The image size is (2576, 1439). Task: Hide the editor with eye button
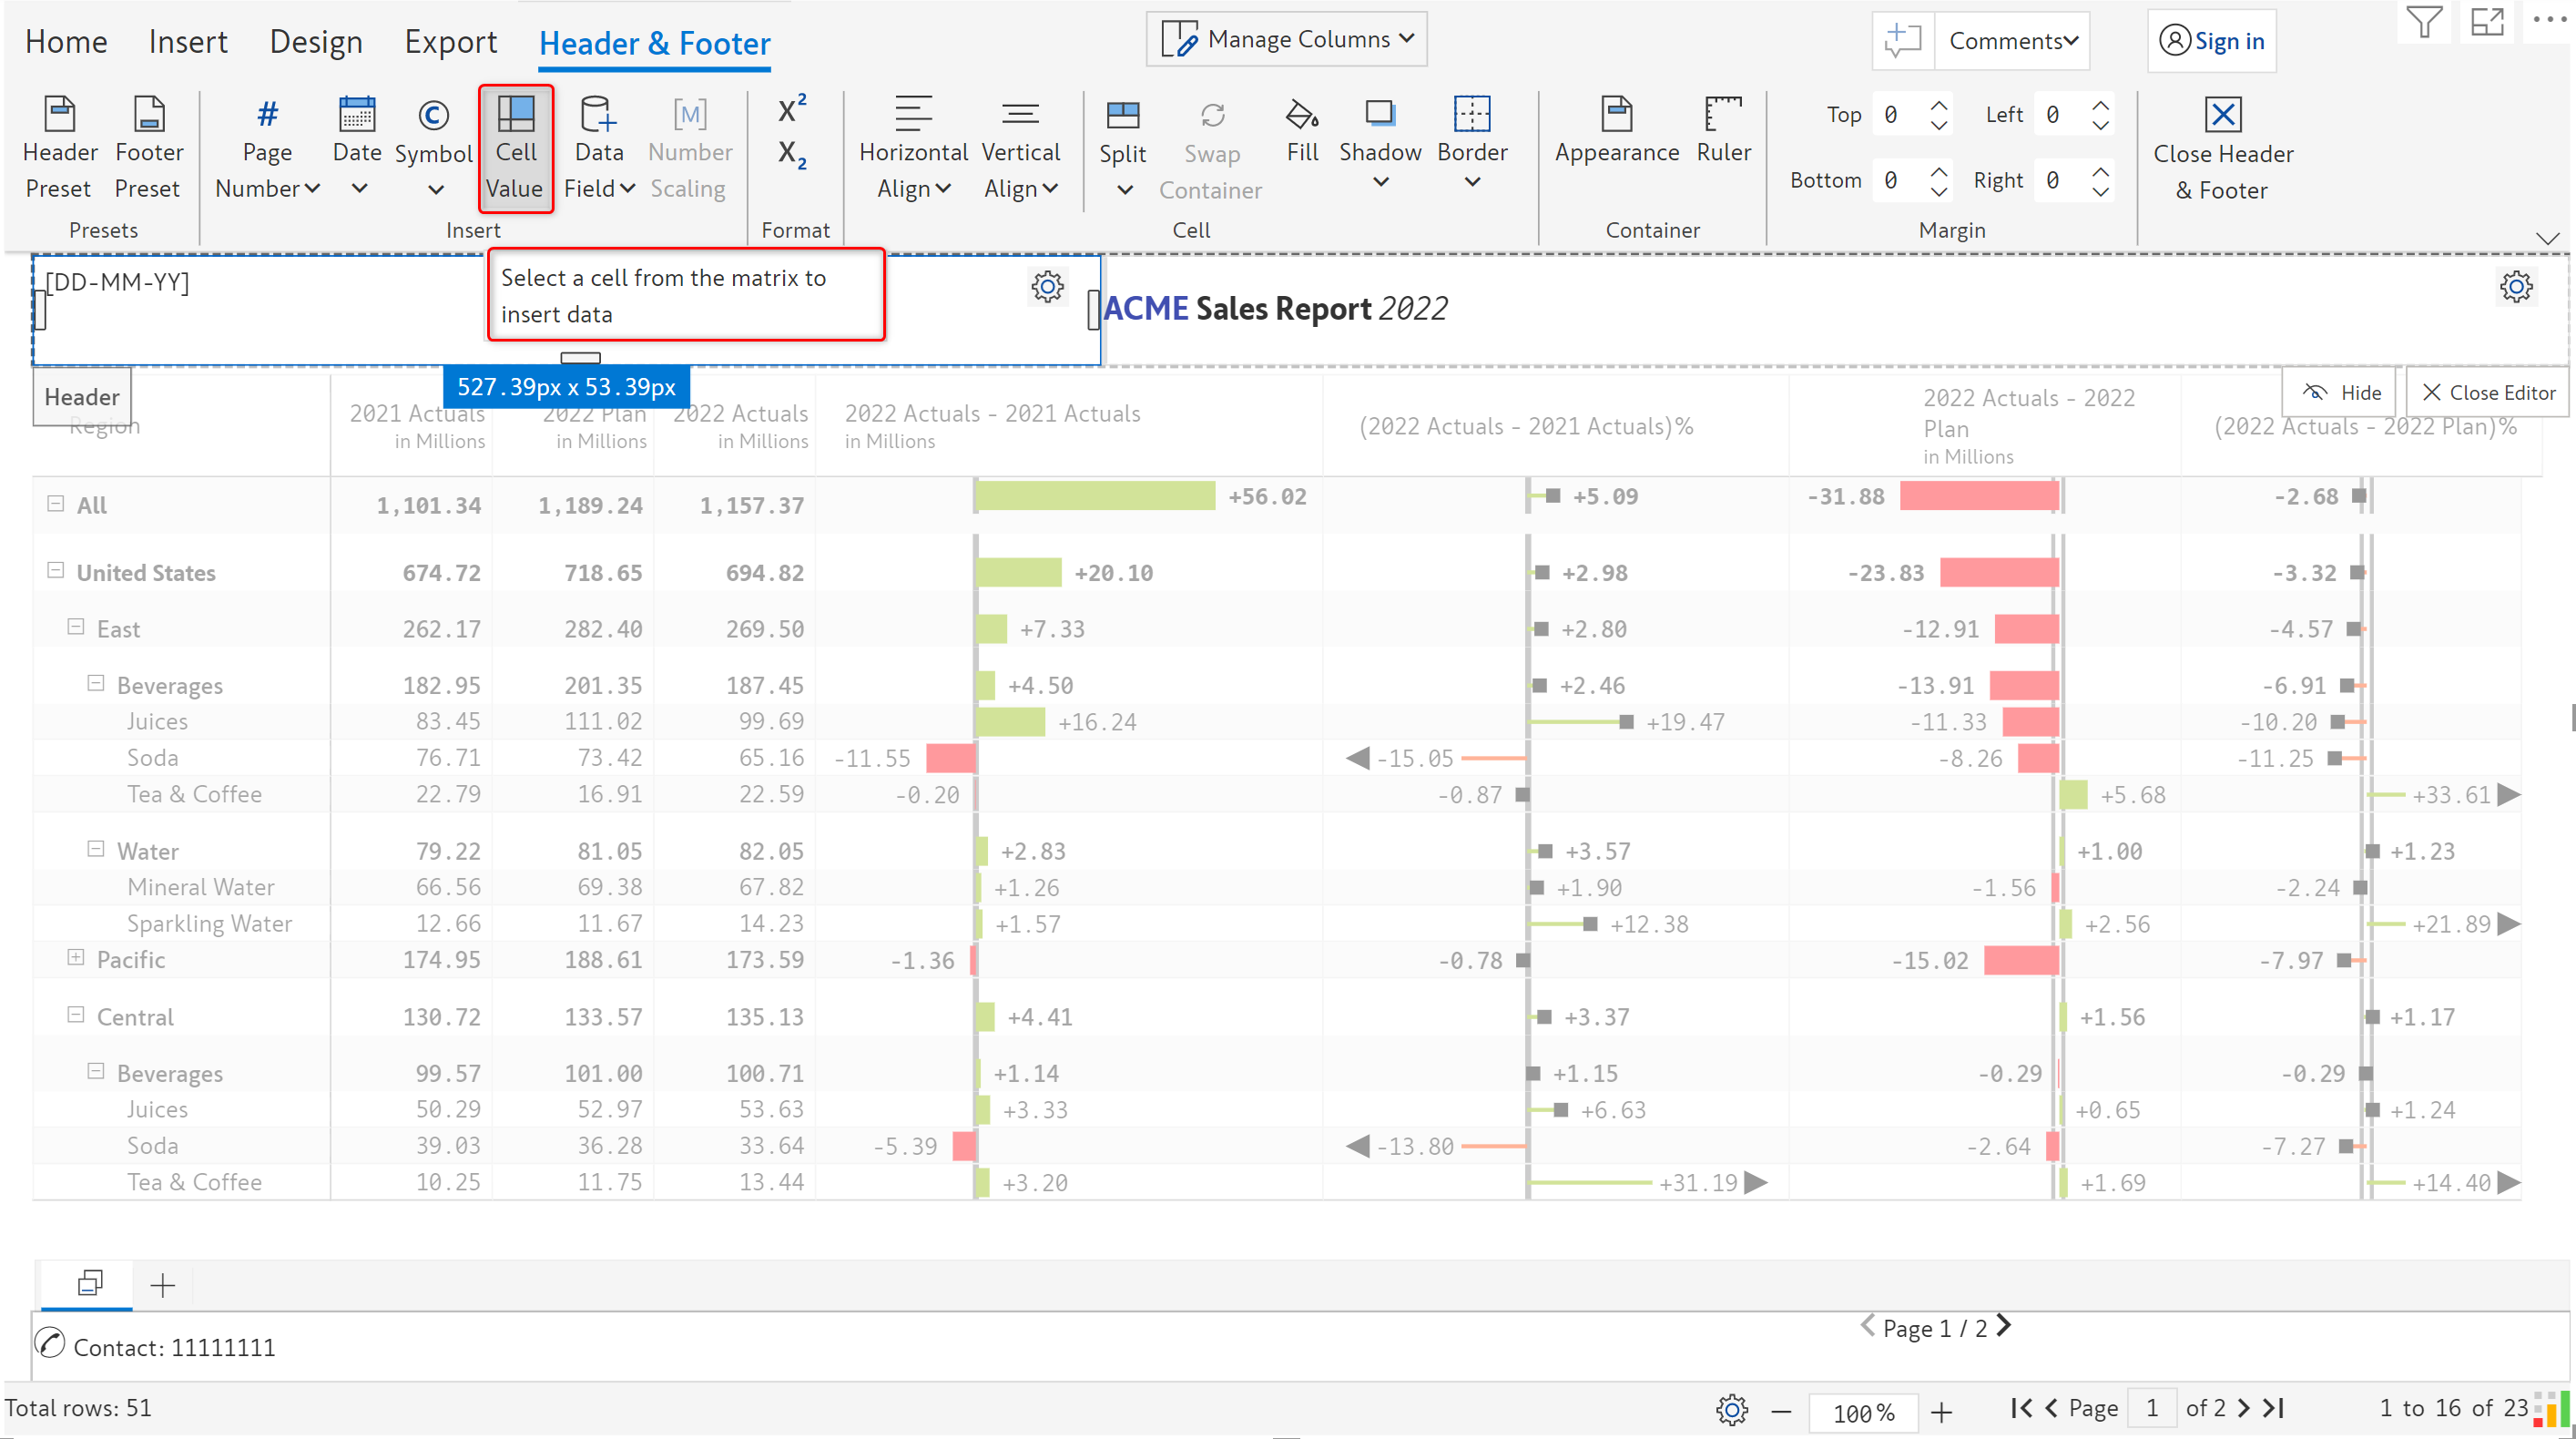(2339, 392)
